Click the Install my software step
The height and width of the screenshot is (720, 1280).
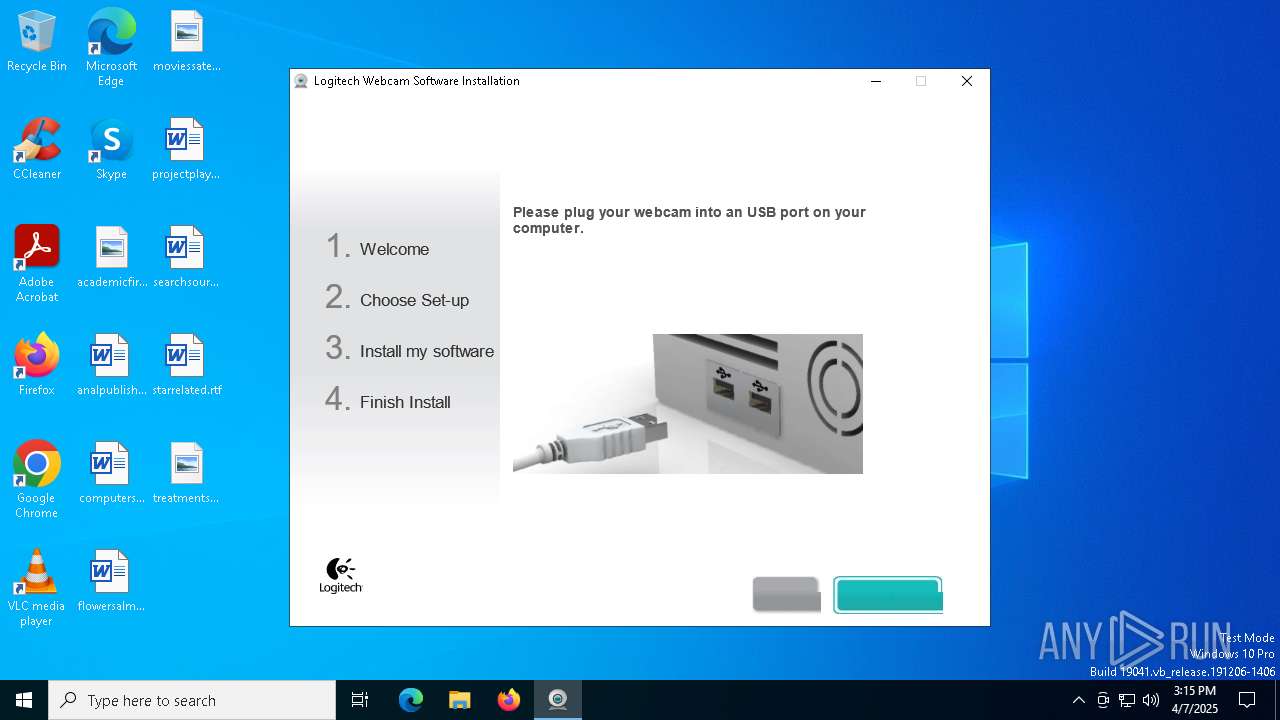pyautogui.click(x=410, y=349)
